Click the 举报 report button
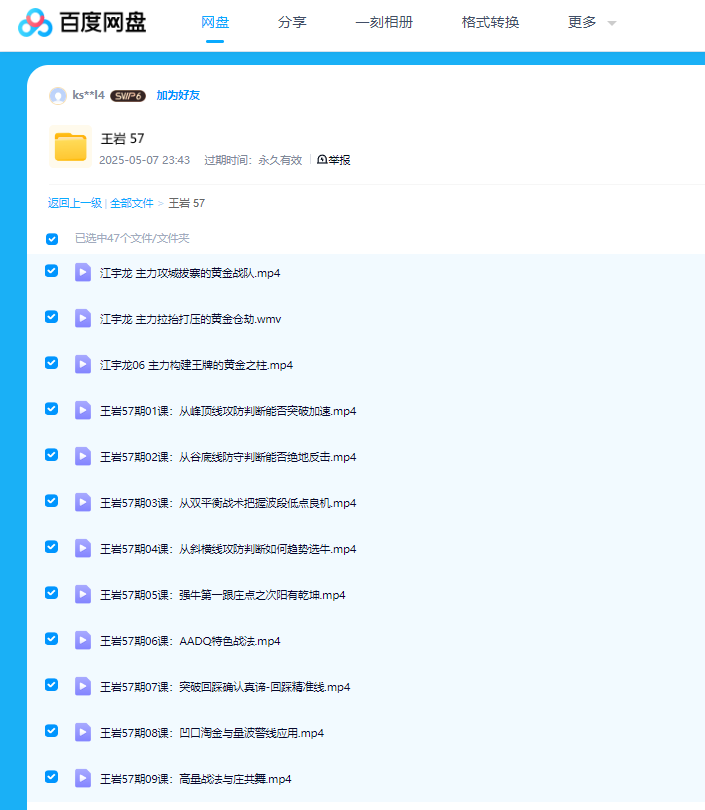The width and height of the screenshot is (705, 810). (334, 160)
